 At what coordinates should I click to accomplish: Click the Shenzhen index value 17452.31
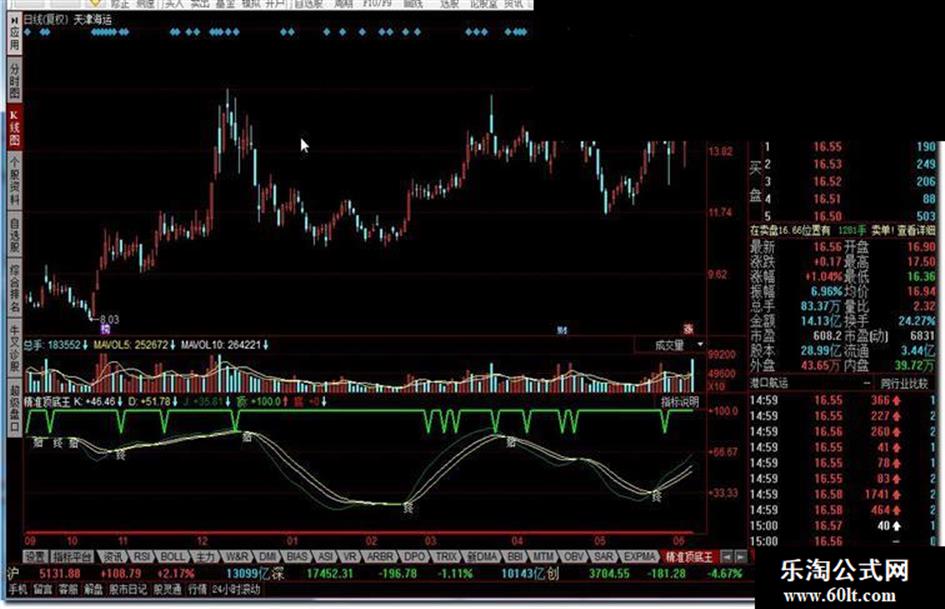pyautogui.click(x=329, y=573)
